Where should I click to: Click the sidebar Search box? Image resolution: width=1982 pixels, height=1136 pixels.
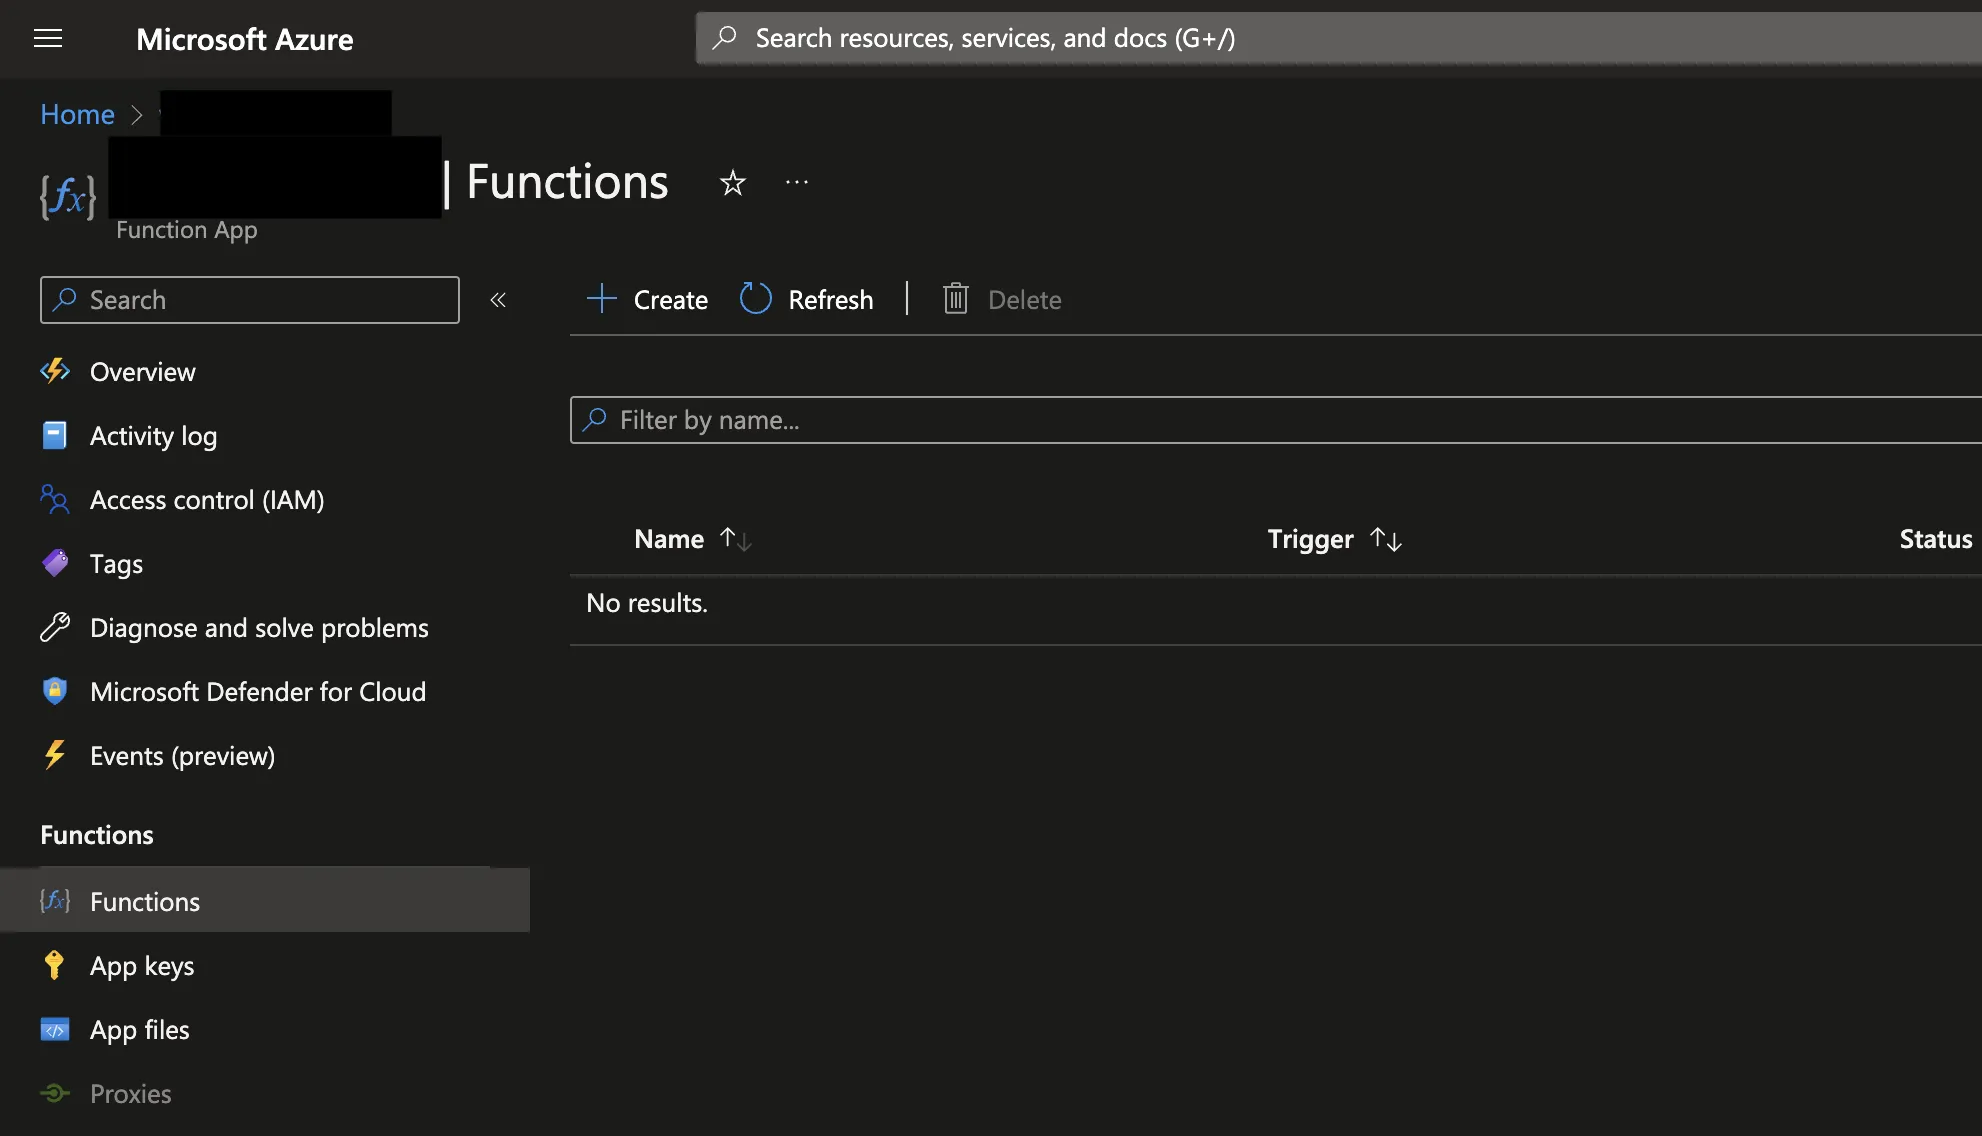pyautogui.click(x=250, y=300)
